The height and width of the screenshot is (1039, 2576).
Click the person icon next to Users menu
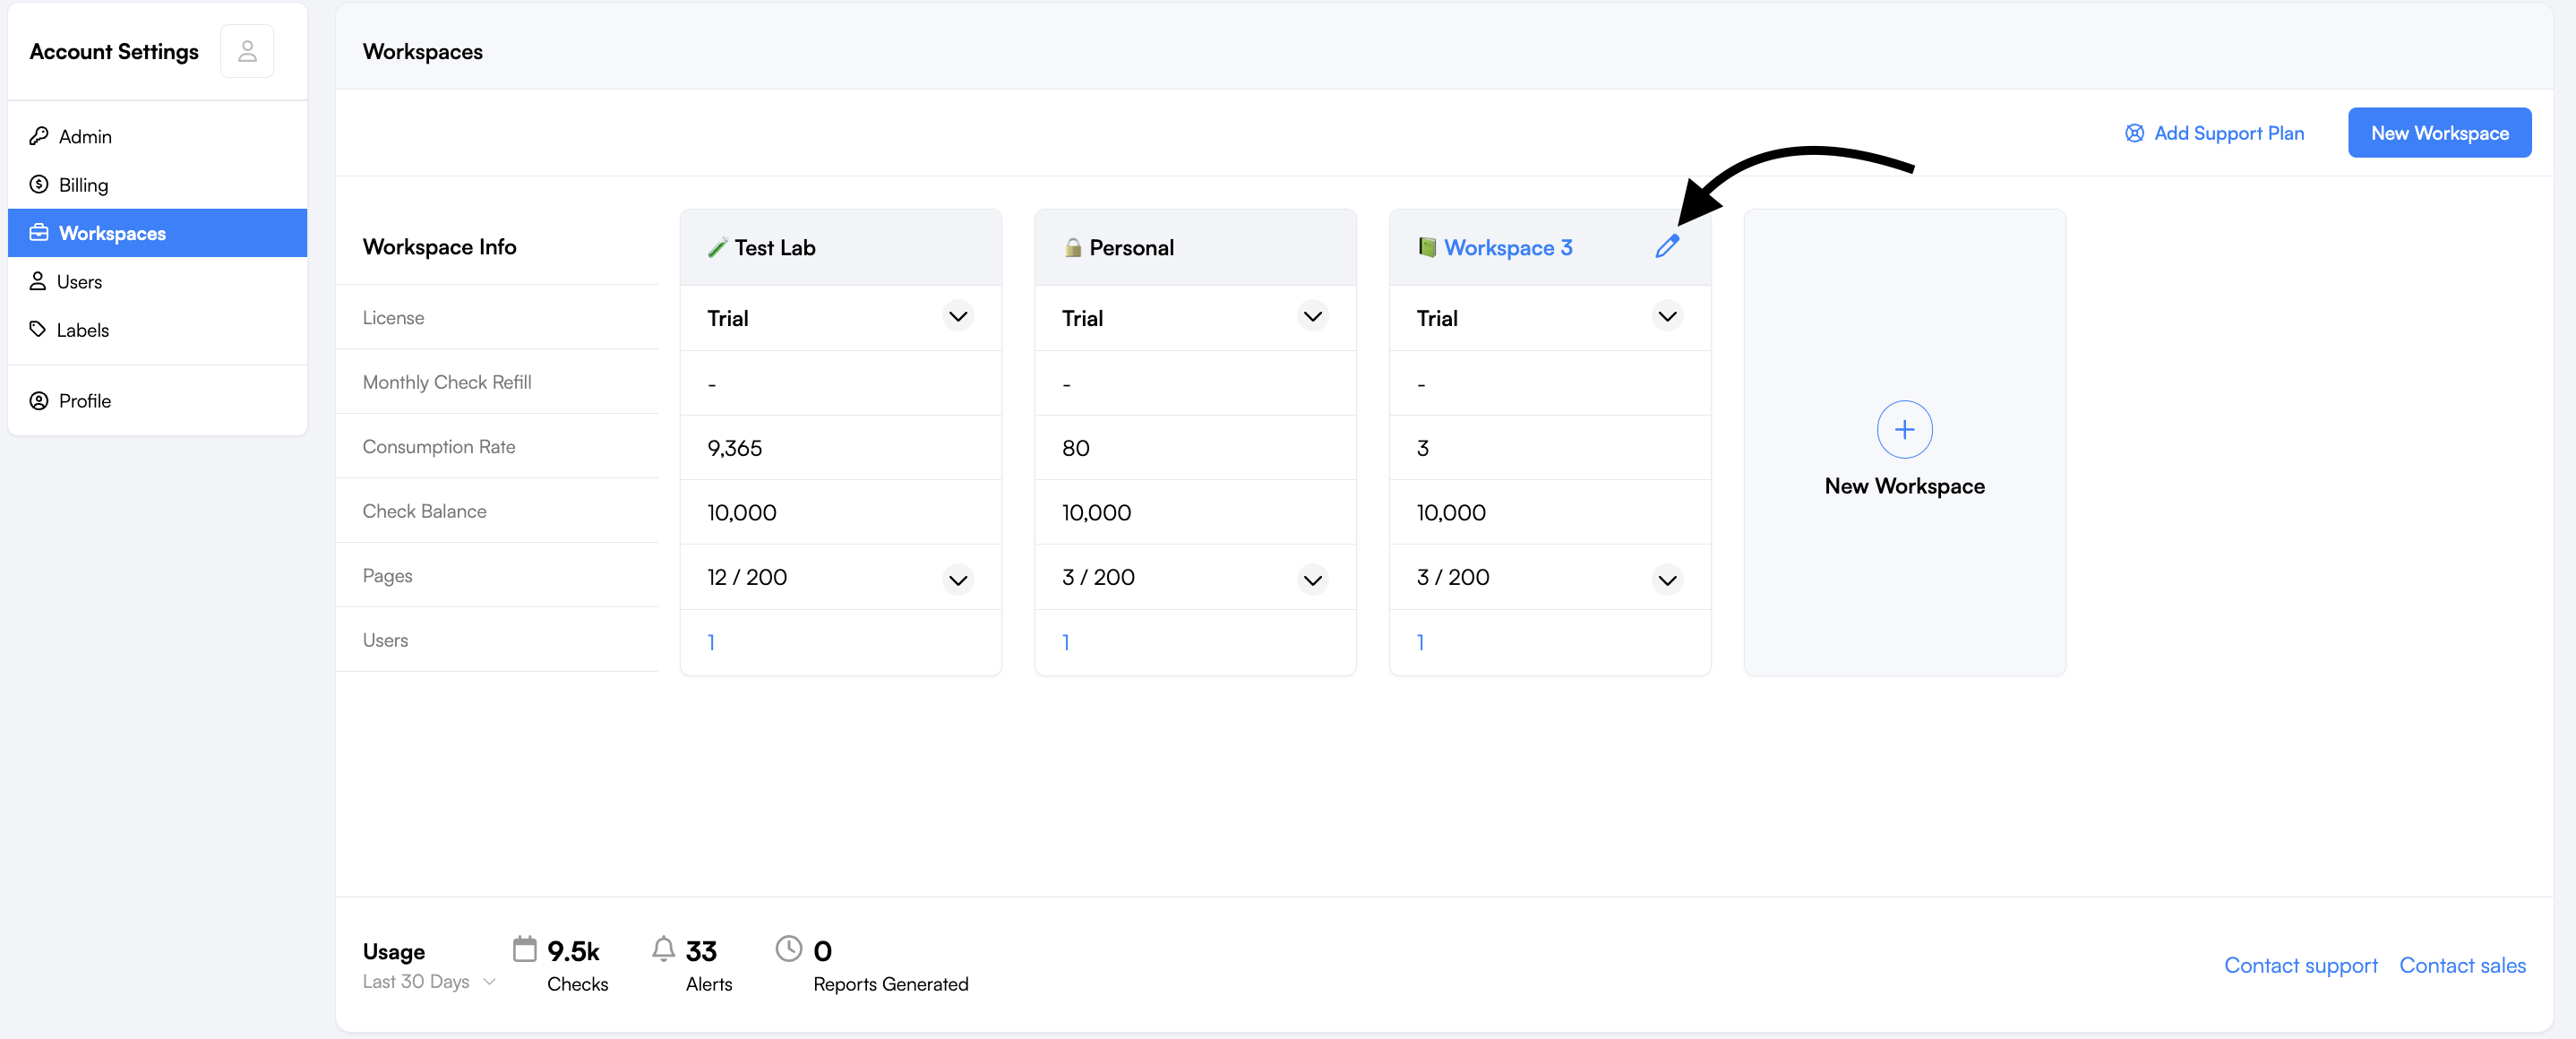pyautogui.click(x=38, y=281)
